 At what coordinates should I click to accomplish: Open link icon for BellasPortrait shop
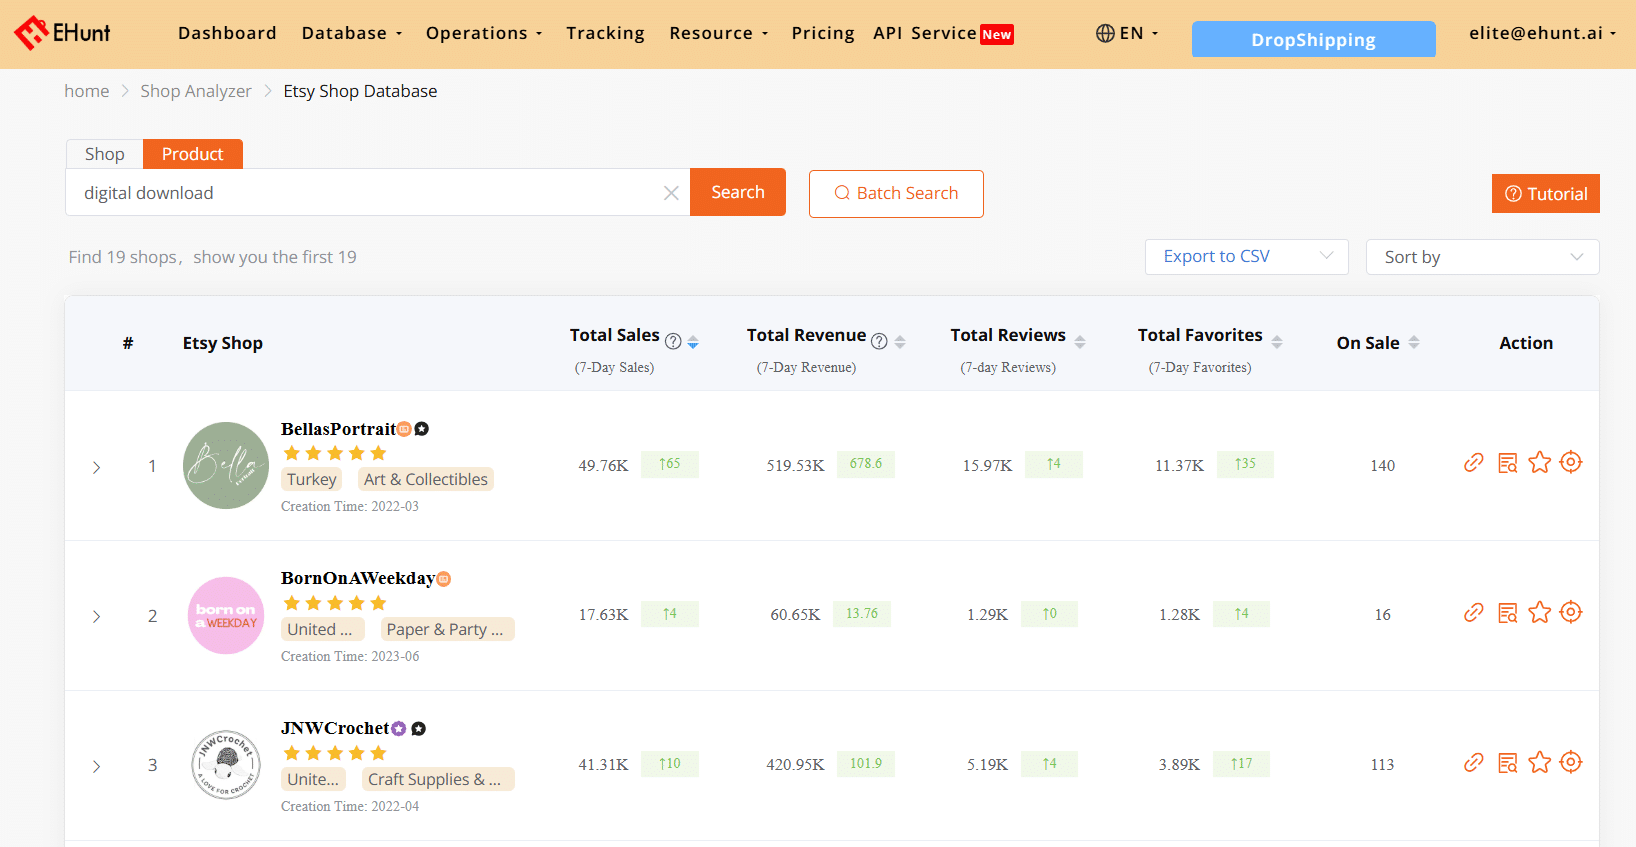click(x=1474, y=462)
